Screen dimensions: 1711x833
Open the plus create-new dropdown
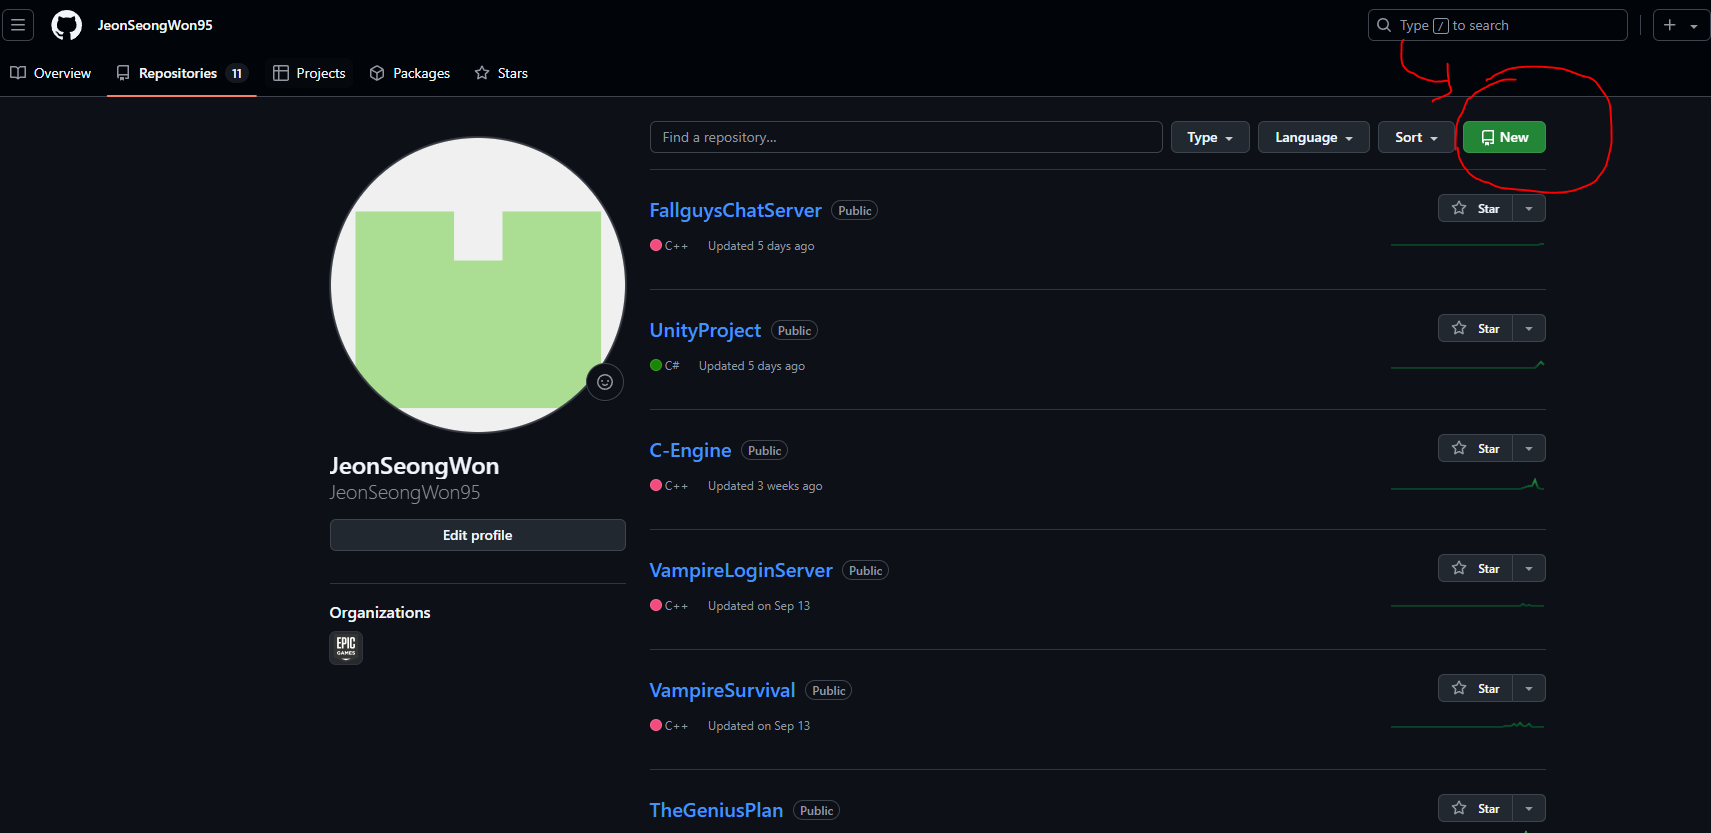click(x=1681, y=25)
